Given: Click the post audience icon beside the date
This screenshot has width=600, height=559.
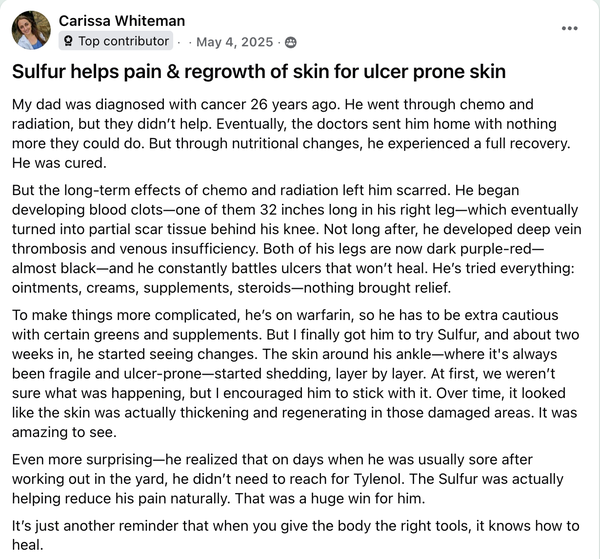Looking at the screenshot, I should [x=291, y=42].
